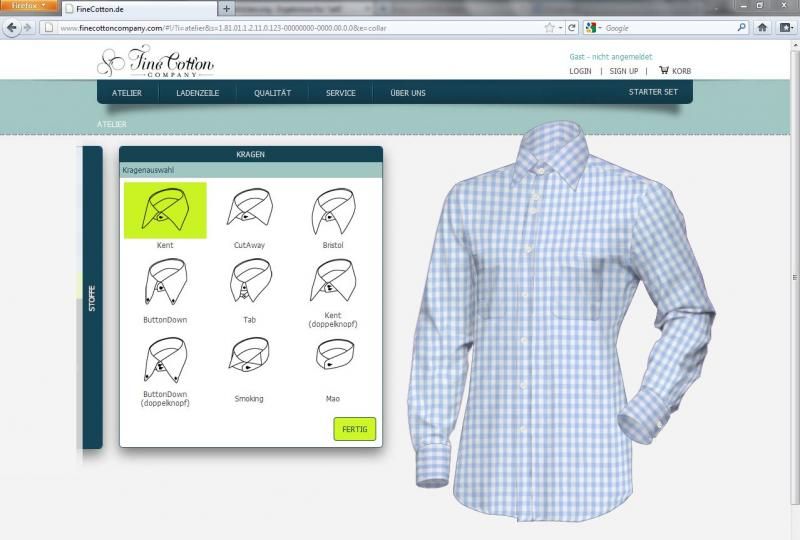Select the Kent collar style
Screen dimensions: 800x540
coord(165,210)
